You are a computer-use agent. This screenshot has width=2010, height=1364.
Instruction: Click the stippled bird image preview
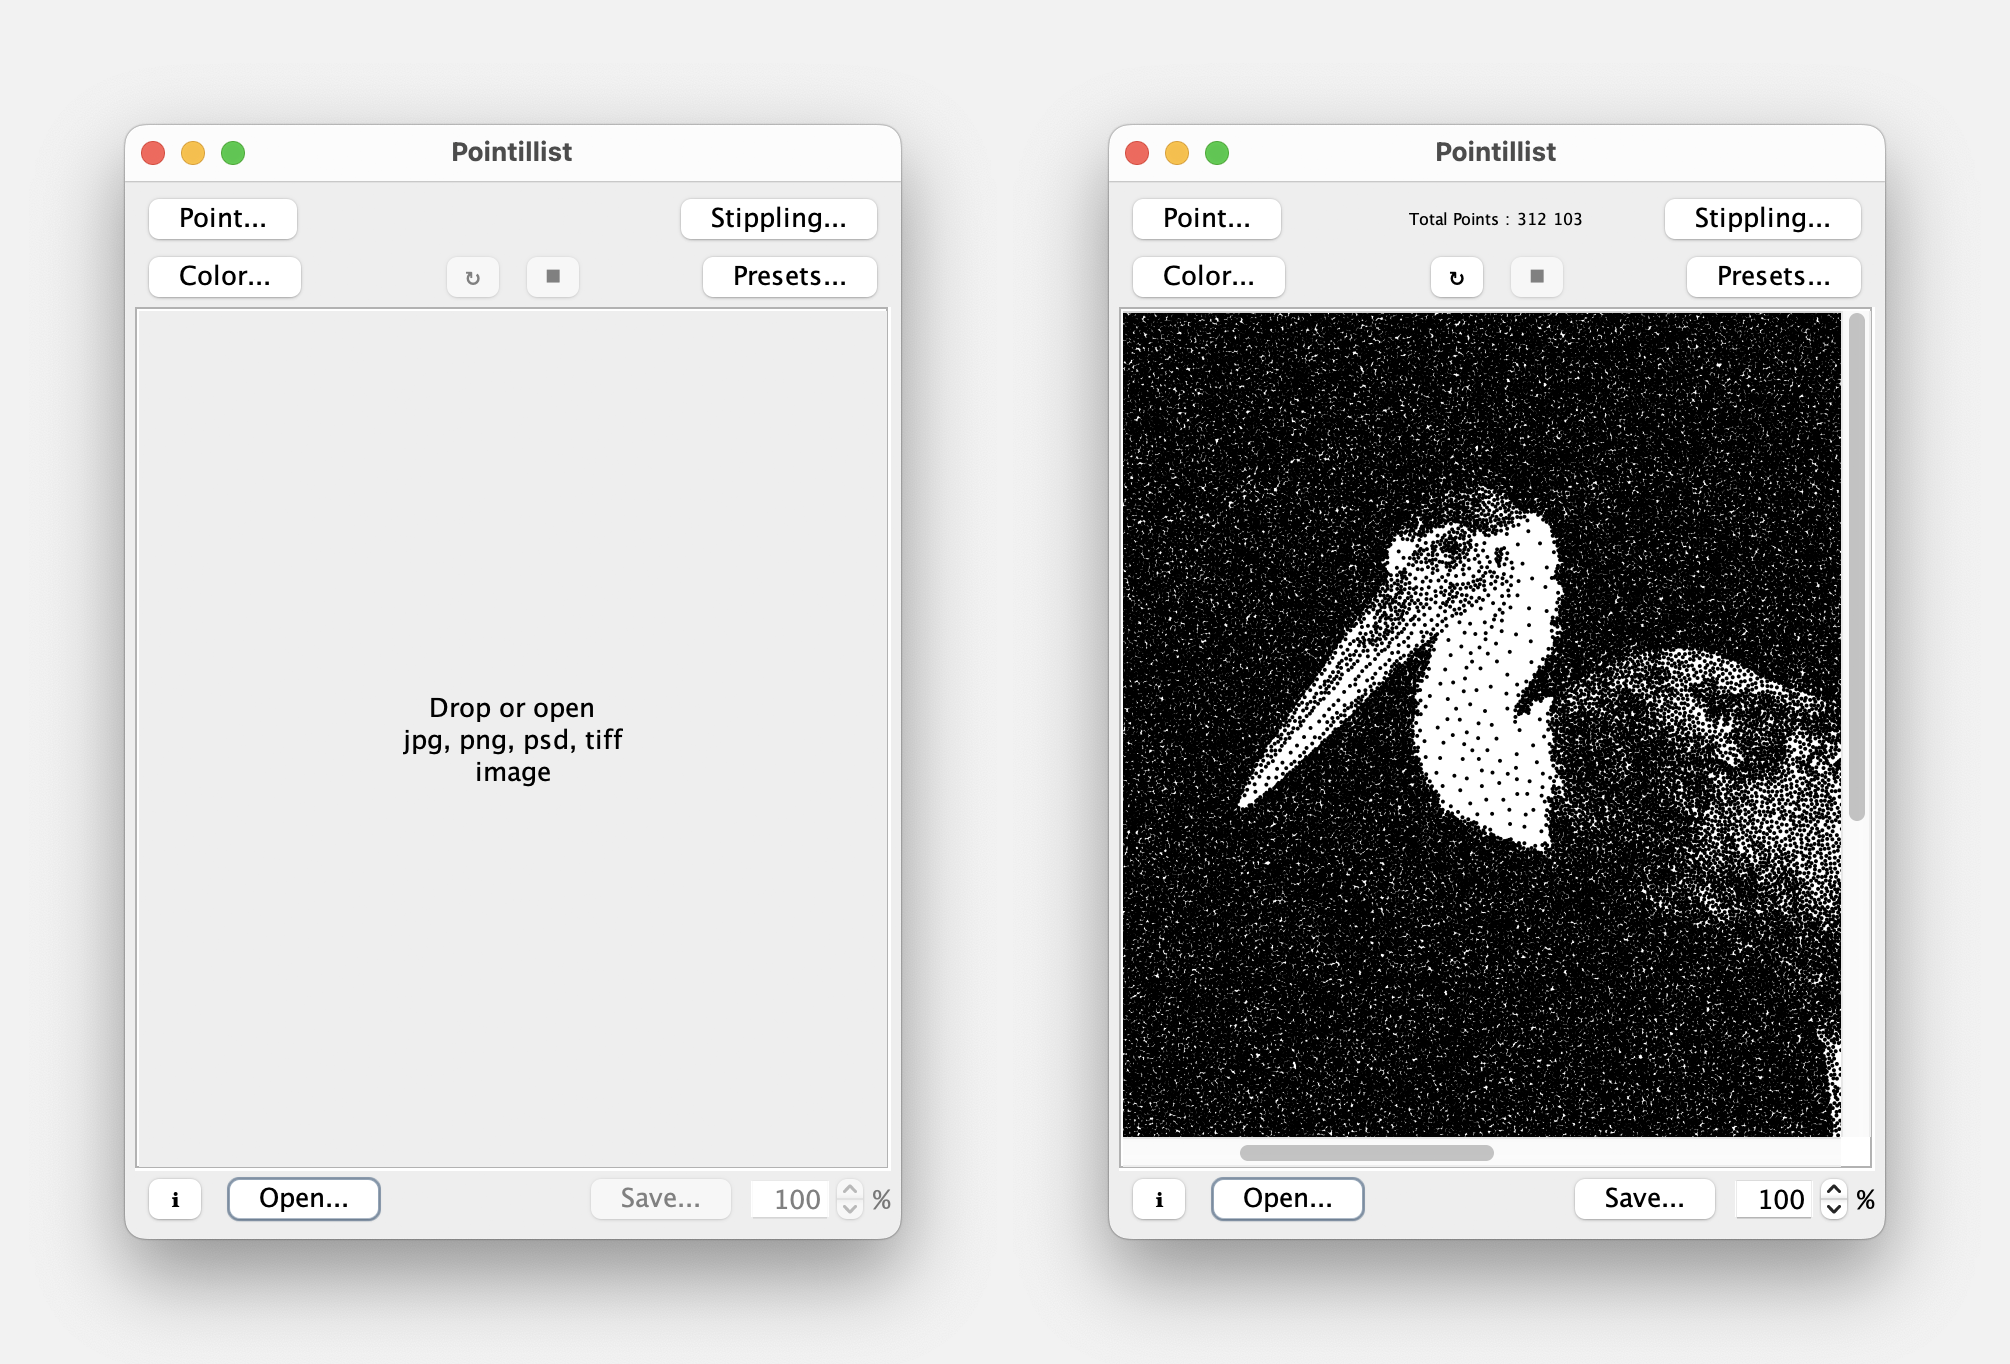[x=1481, y=724]
